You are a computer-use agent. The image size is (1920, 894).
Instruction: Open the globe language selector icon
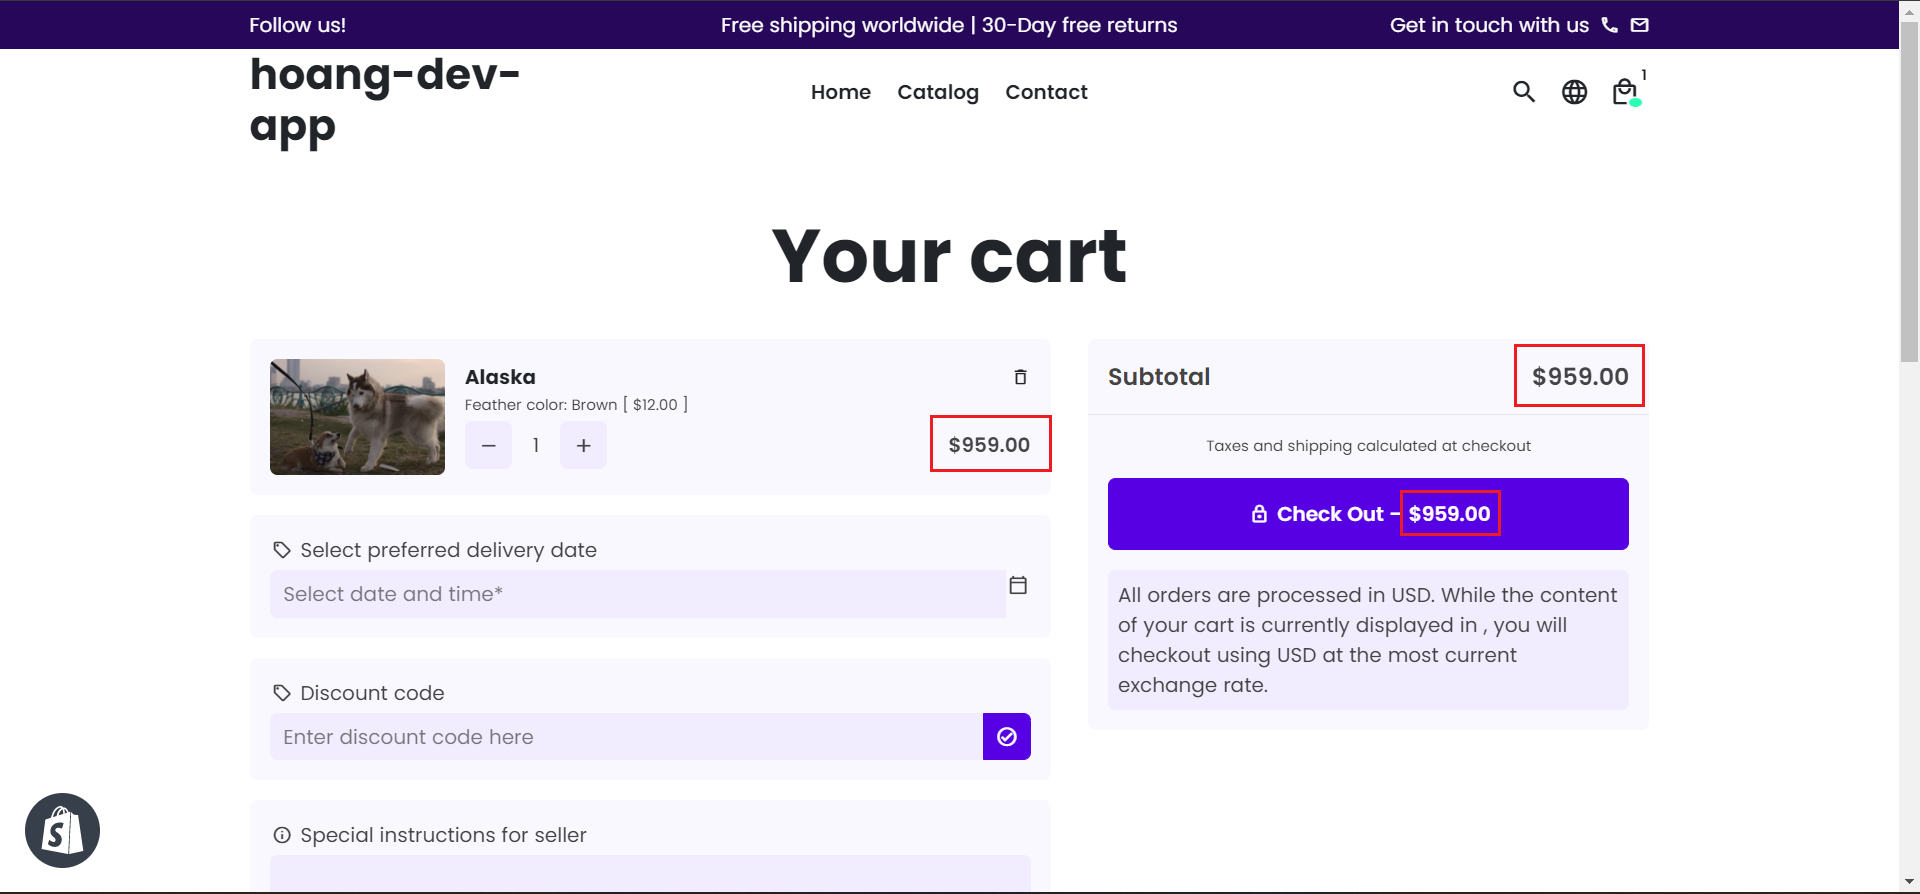(1574, 92)
